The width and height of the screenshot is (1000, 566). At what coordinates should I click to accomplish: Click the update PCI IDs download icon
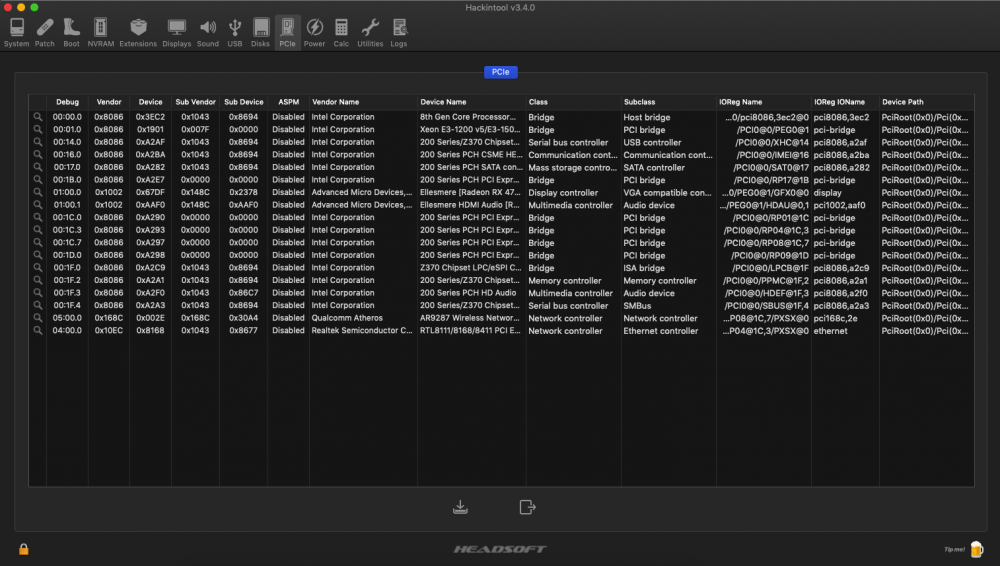click(460, 507)
